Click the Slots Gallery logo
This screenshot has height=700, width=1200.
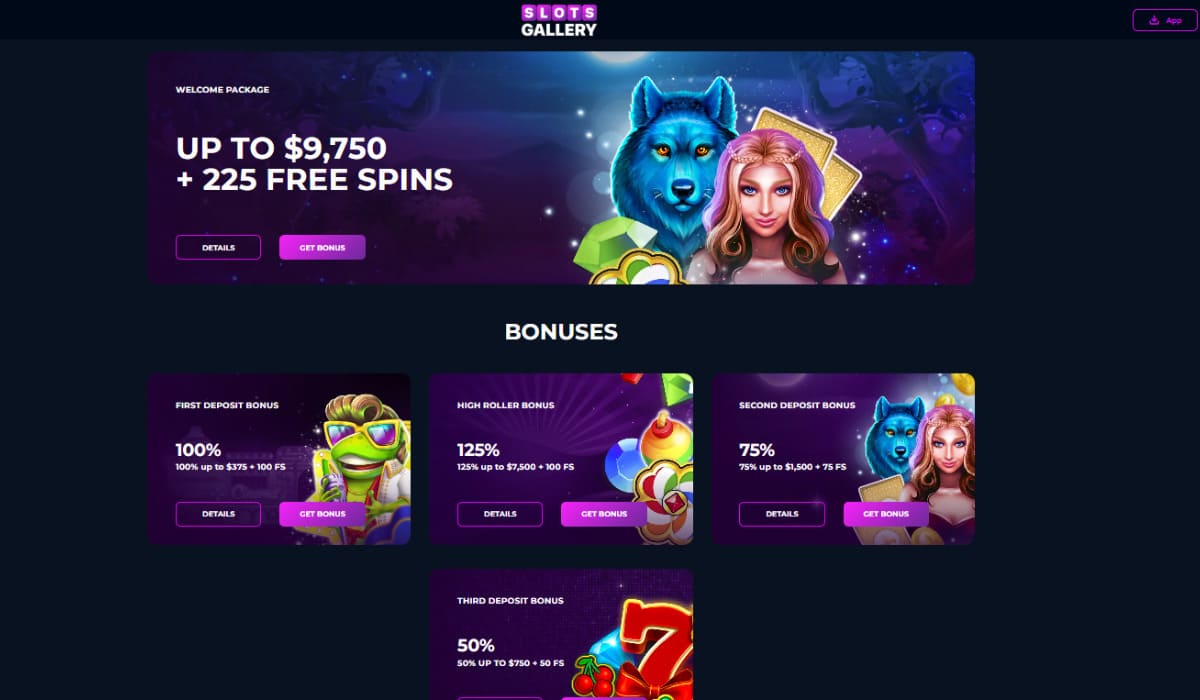(x=559, y=20)
